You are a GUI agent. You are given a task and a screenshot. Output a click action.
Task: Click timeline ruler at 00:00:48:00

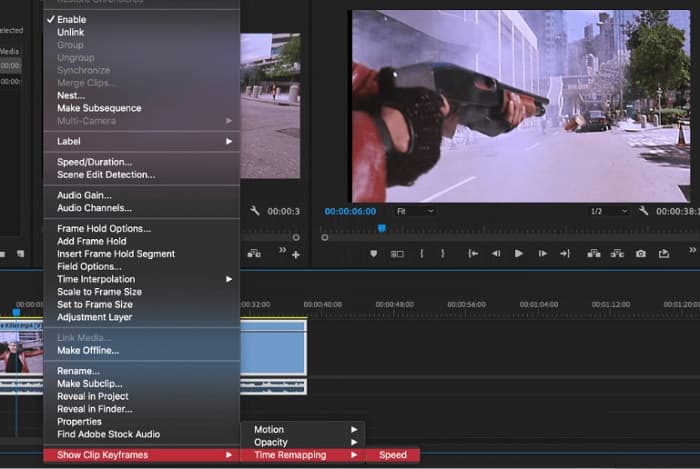(395, 304)
